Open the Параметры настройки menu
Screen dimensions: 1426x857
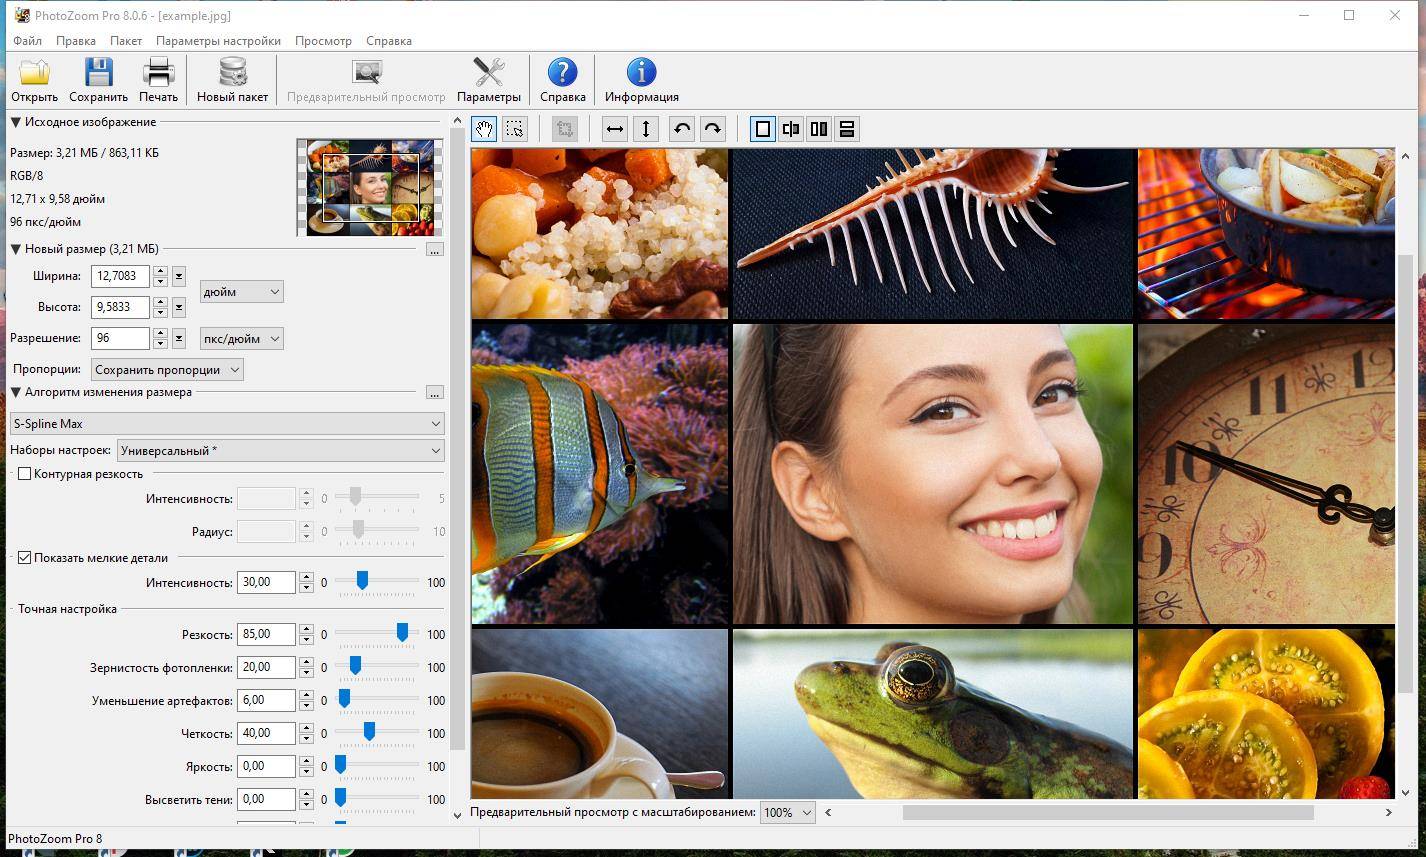218,41
